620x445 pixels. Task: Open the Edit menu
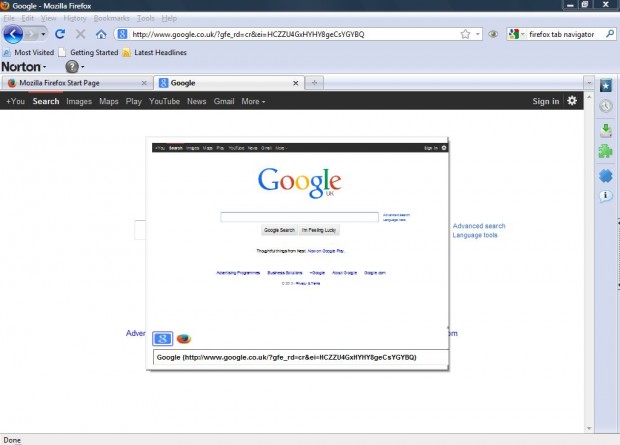pyautogui.click(x=27, y=18)
